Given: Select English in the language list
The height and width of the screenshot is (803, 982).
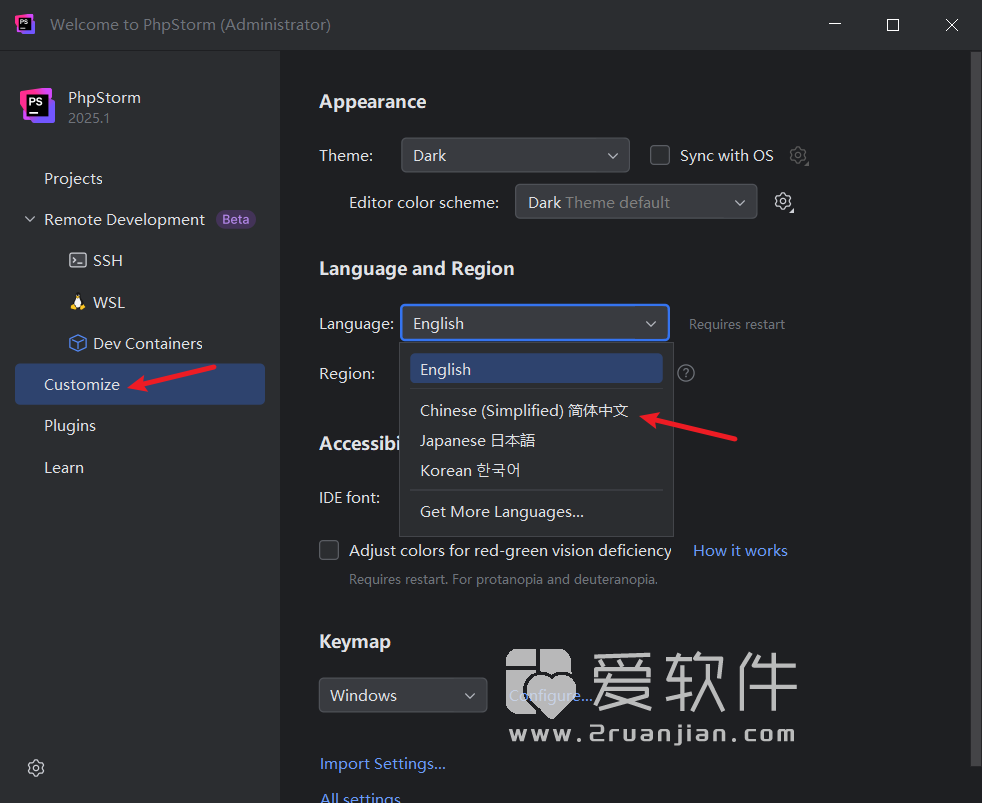Looking at the screenshot, I should click(536, 369).
